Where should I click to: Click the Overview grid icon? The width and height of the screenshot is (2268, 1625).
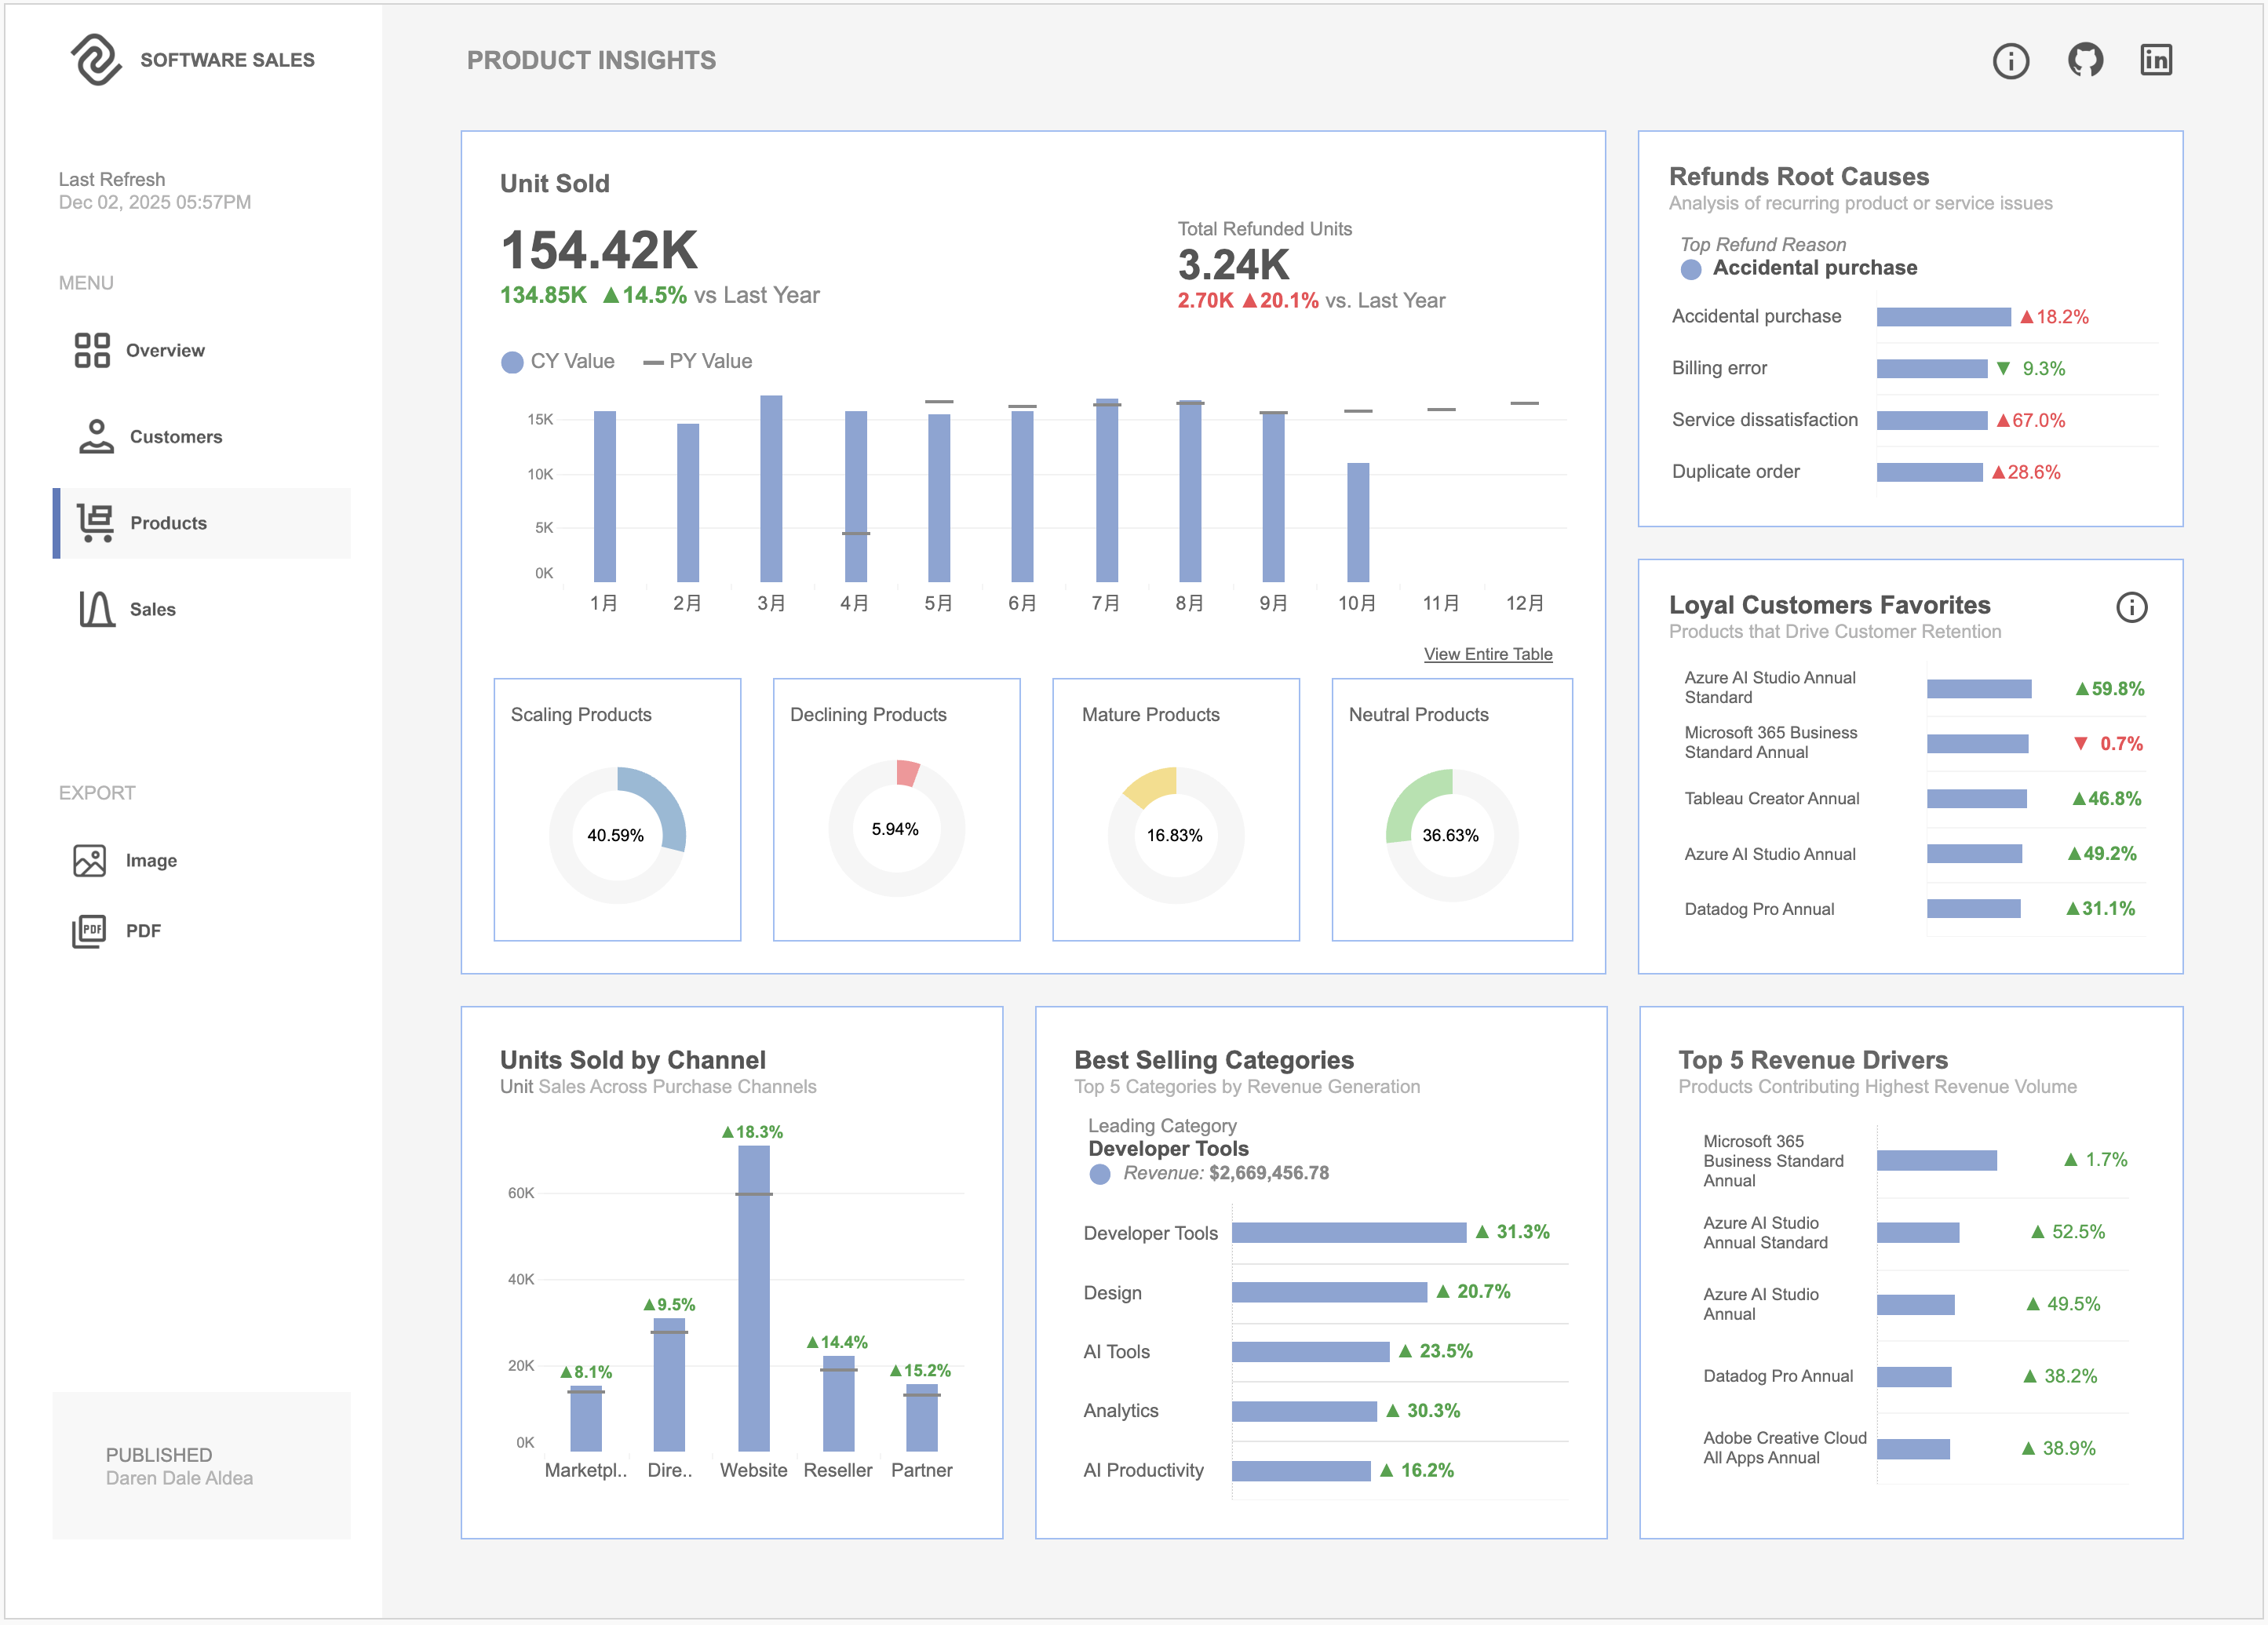click(92, 351)
